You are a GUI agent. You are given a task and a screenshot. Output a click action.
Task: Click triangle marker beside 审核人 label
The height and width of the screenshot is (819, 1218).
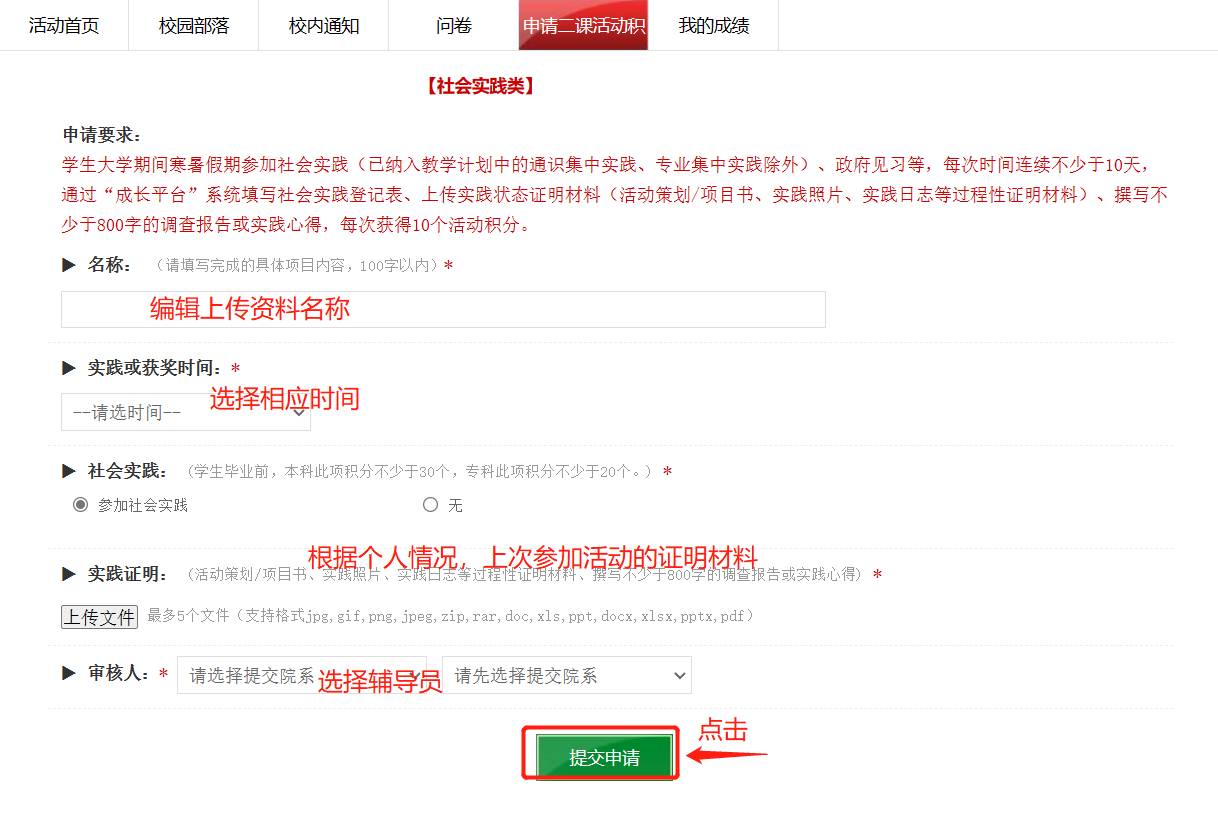point(69,673)
